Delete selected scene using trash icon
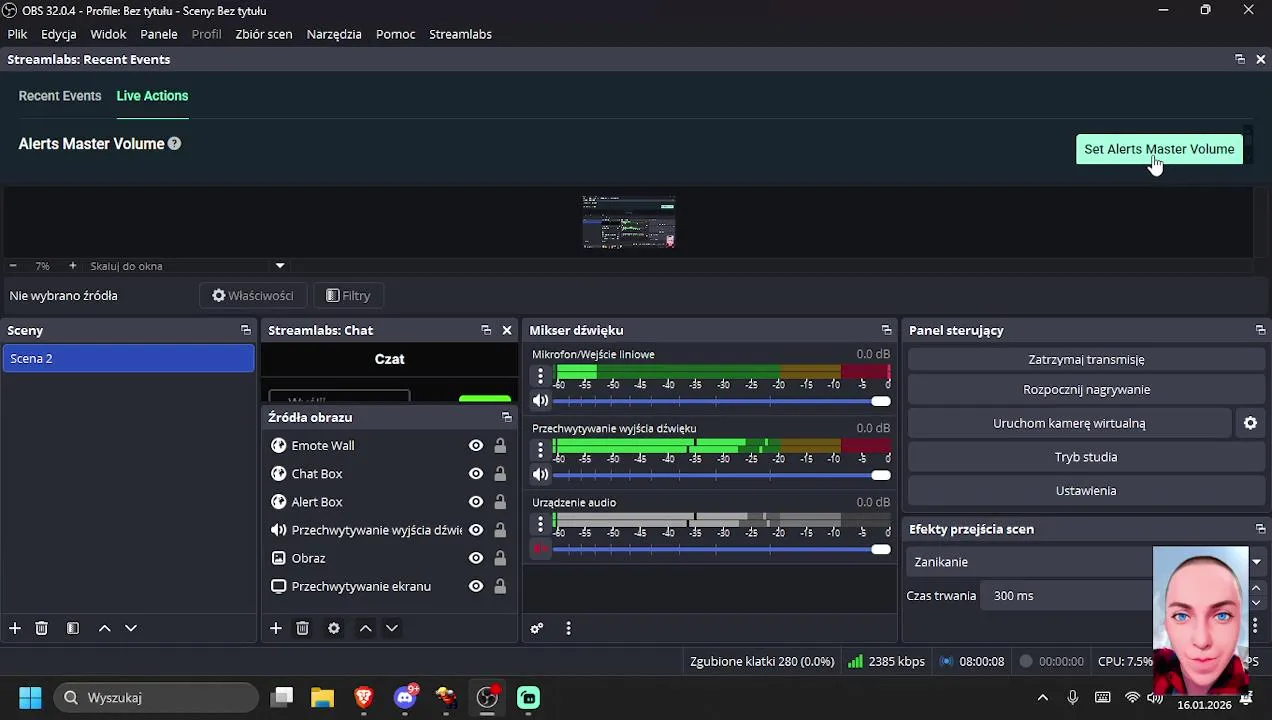 coord(41,628)
